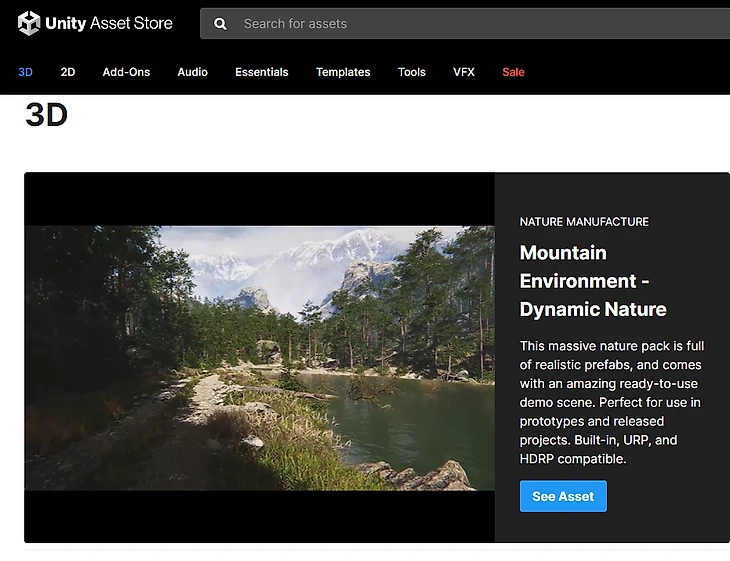Open the red Sale tab

[x=513, y=72]
